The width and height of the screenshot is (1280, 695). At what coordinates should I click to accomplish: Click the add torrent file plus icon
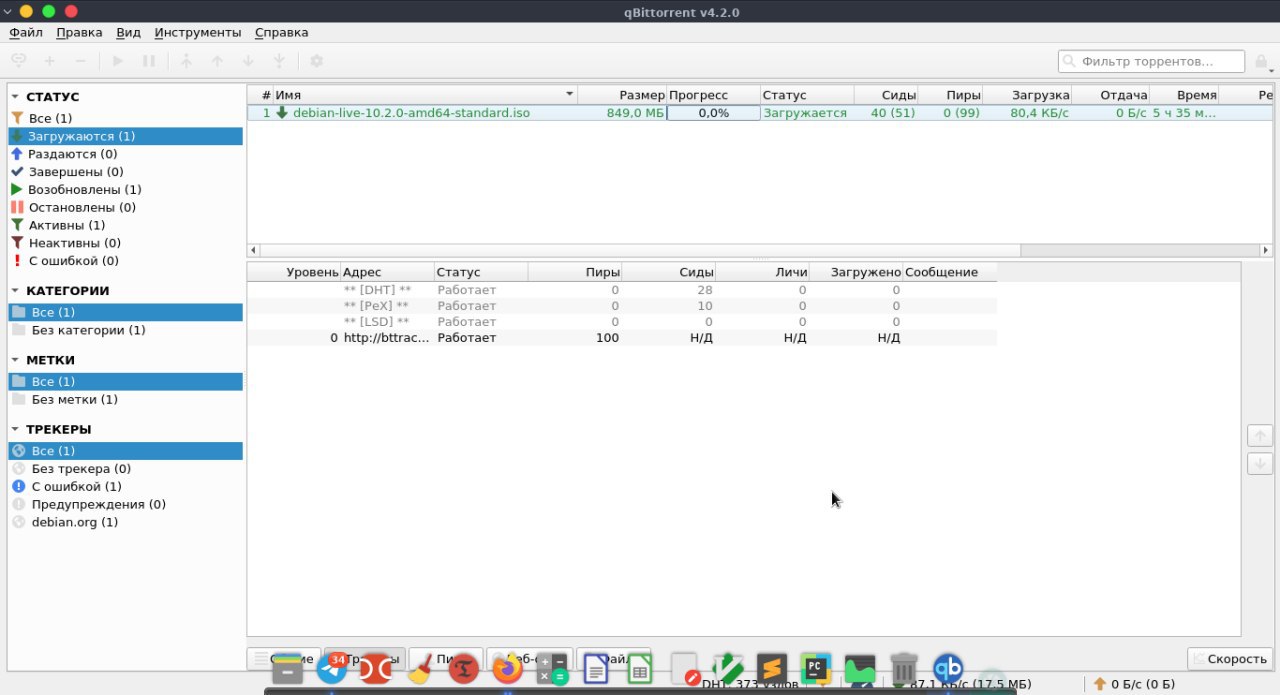49,61
